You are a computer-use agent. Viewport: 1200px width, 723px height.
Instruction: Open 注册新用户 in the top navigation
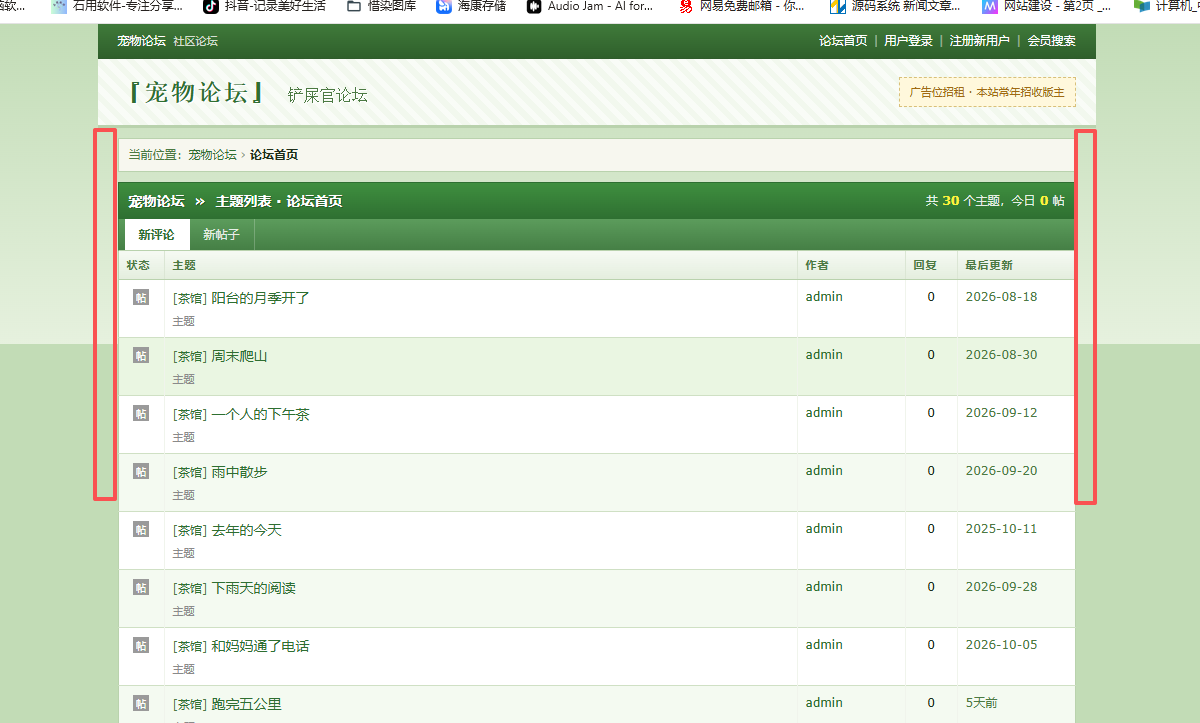tap(980, 41)
